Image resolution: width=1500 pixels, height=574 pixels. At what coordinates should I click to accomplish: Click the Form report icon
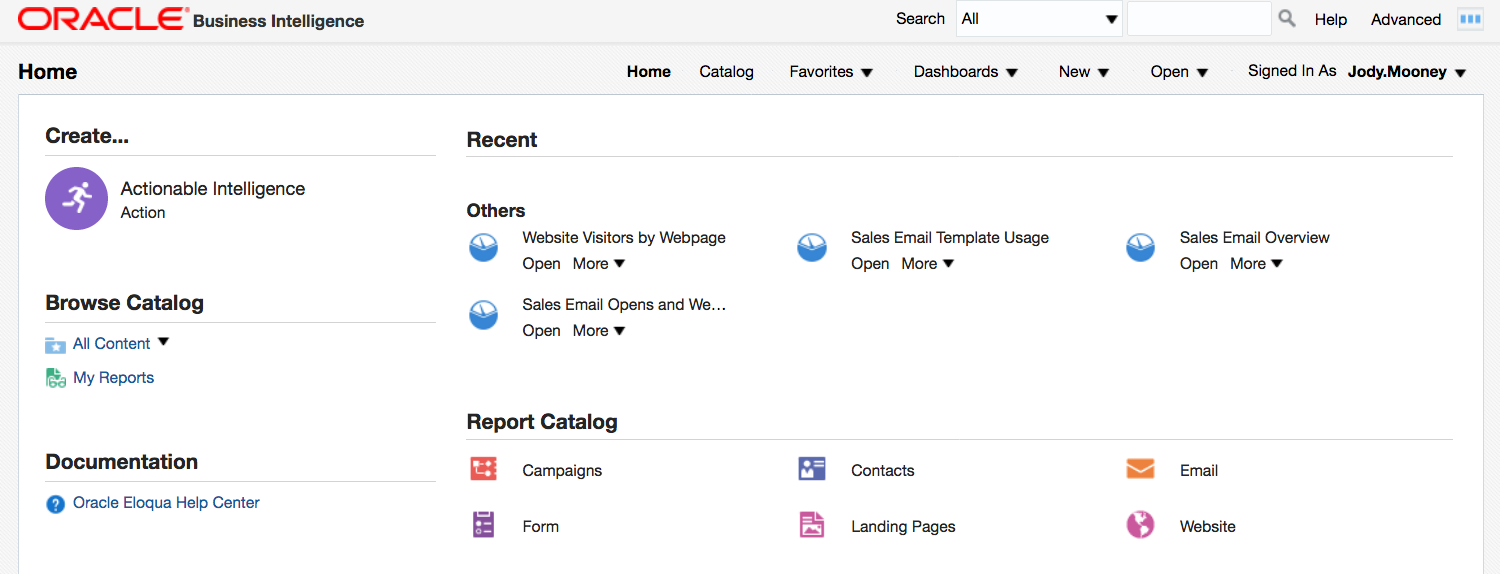coord(484,525)
